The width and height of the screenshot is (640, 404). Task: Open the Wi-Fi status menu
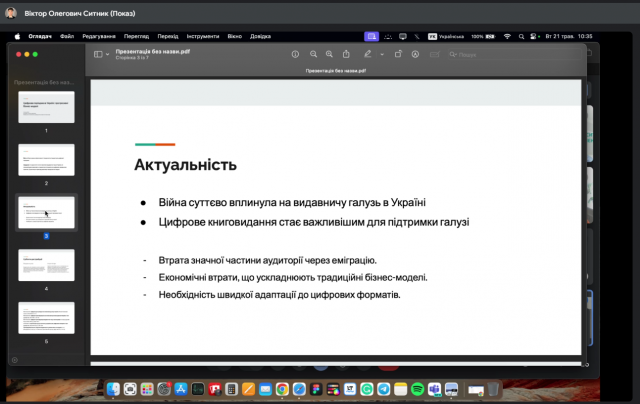[507, 36]
